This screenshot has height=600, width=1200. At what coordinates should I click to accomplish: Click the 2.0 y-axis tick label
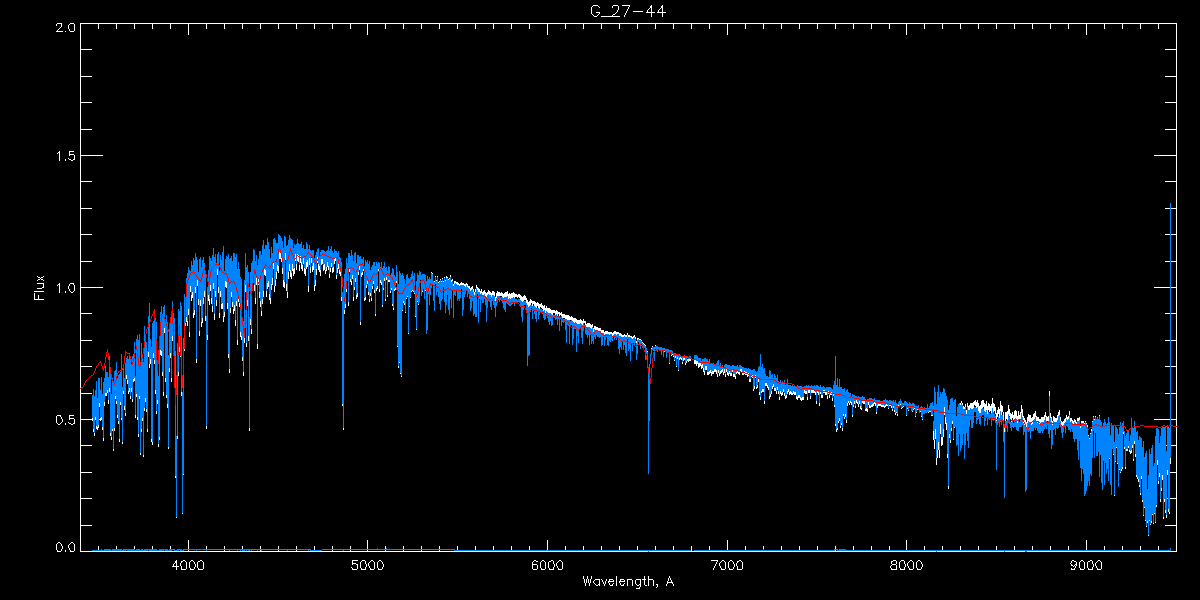65,27
